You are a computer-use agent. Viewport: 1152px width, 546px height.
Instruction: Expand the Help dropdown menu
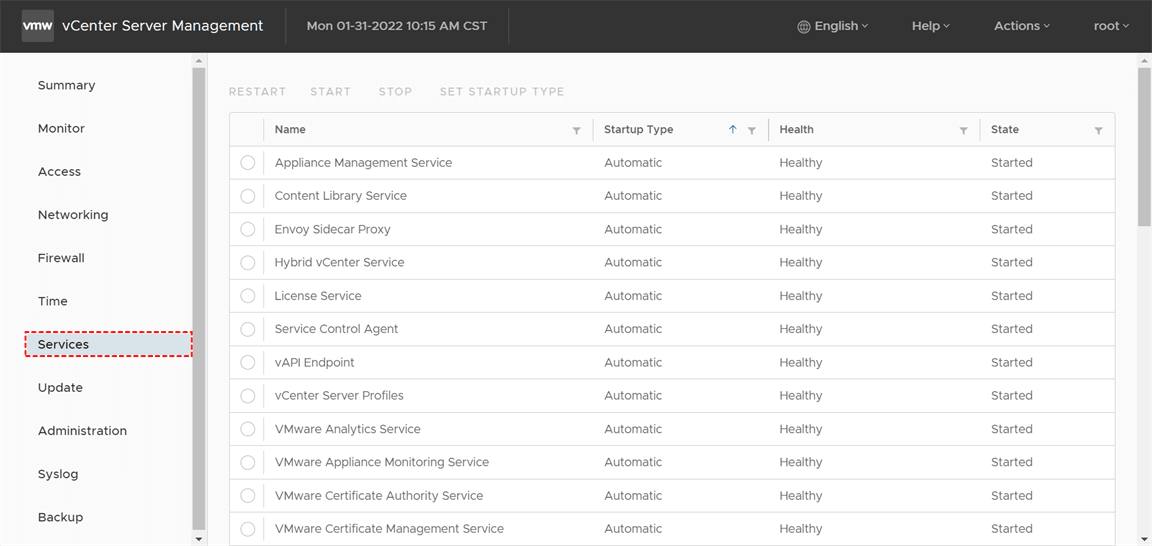[930, 26]
